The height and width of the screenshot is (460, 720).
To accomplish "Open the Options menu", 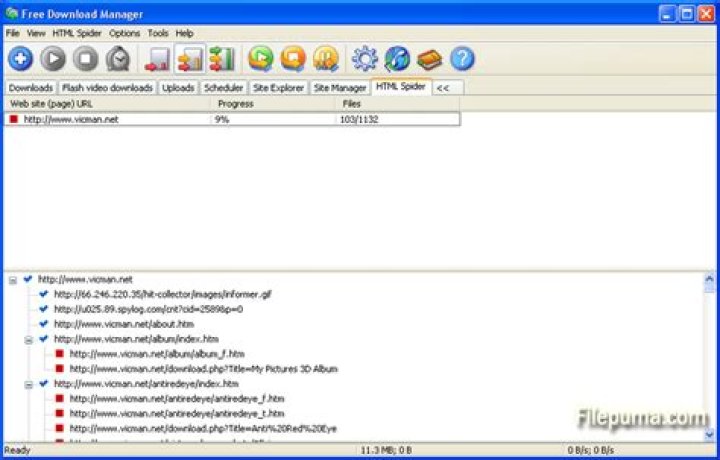I will 124,33.
